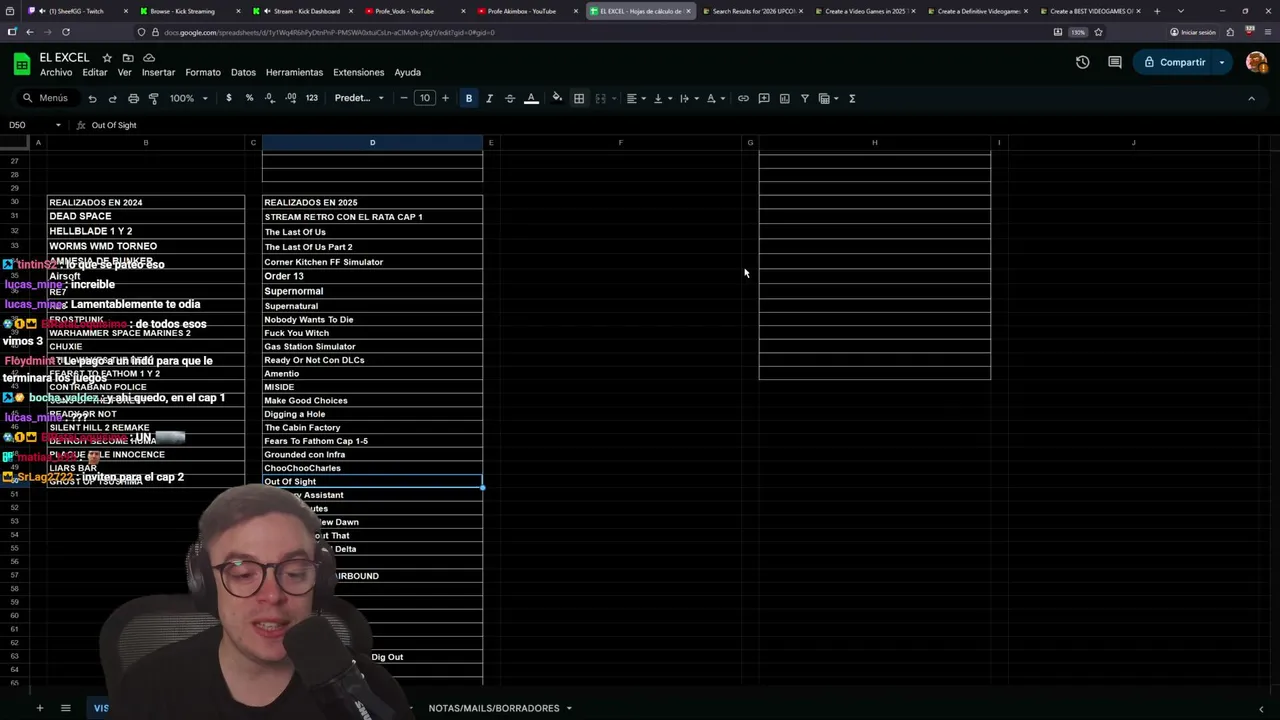Select cell DEAD SPACE
1280x720 pixels.
(146, 216)
